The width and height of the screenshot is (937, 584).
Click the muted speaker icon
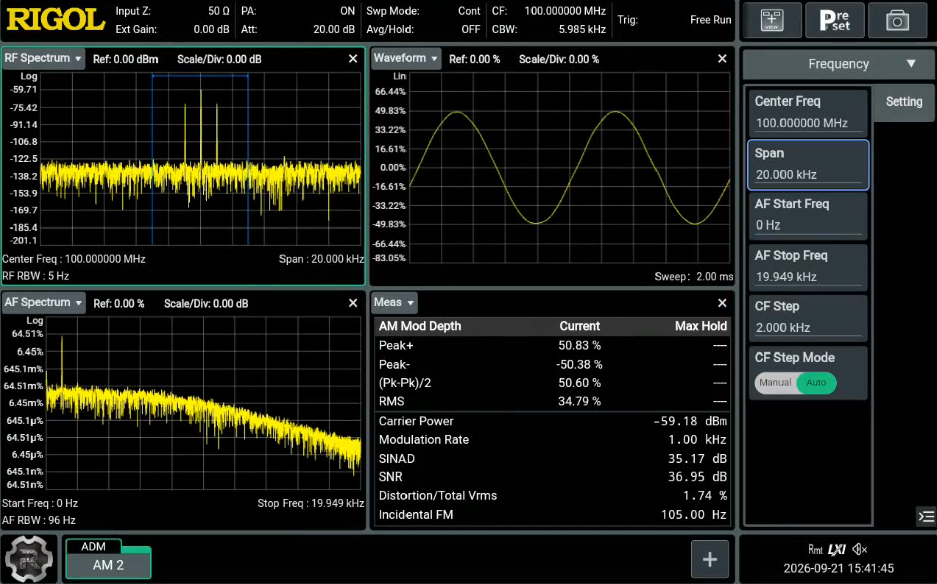click(859, 549)
